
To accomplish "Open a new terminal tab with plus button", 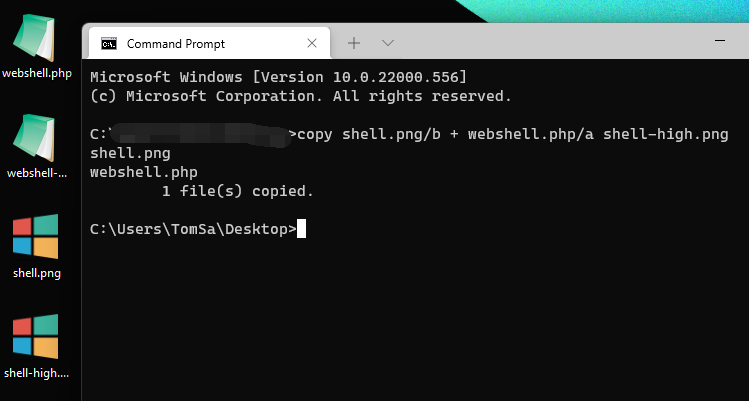I will click(x=353, y=43).
